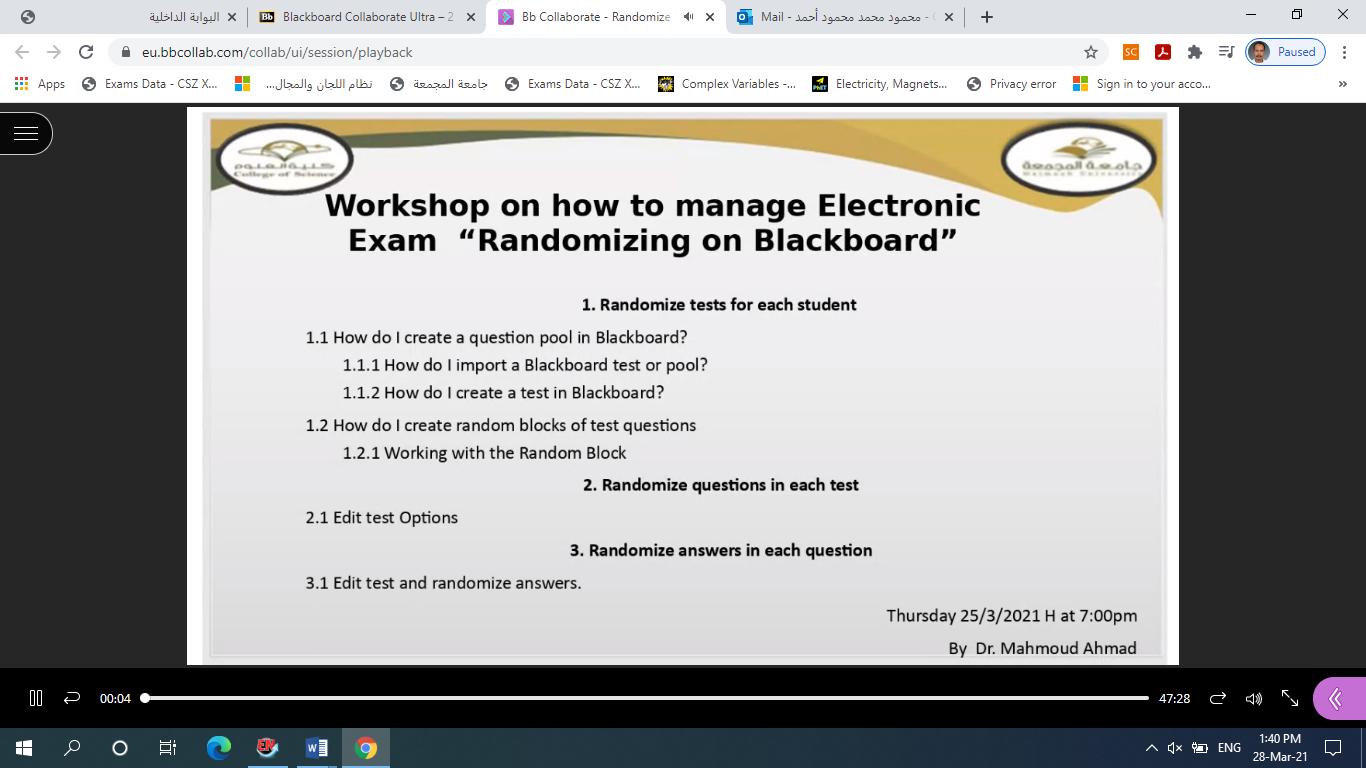Reload the current page
Image resolution: width=1366 pixels, height=768 pixels.
coord(86,52)
